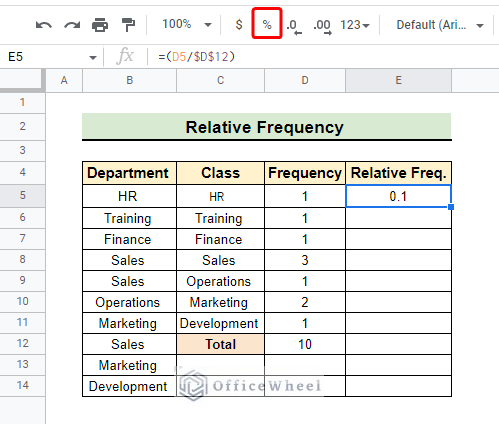This screenshot has width=499, height=424.
Task: Select row 5 header
Action: (22, 195)
